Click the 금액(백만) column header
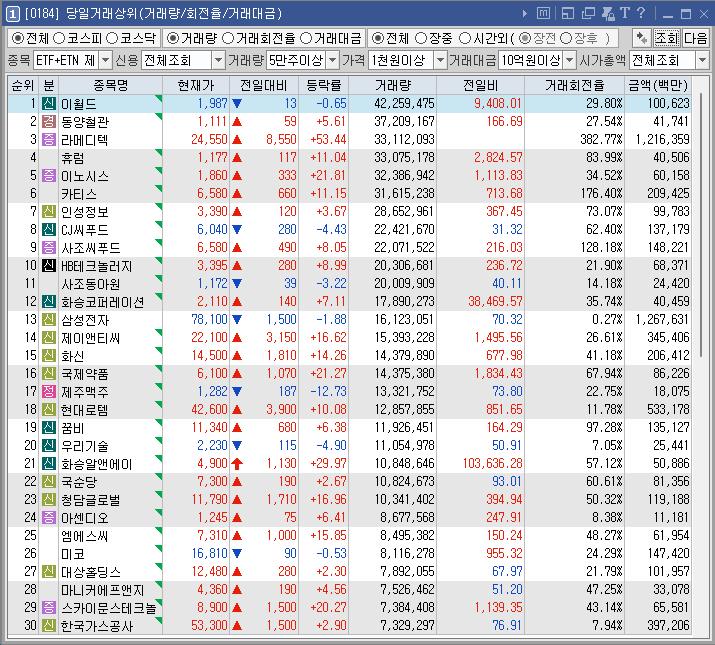The height and width of the screenshot is (645, 715). pyautogui.click(x=658, y=85)
